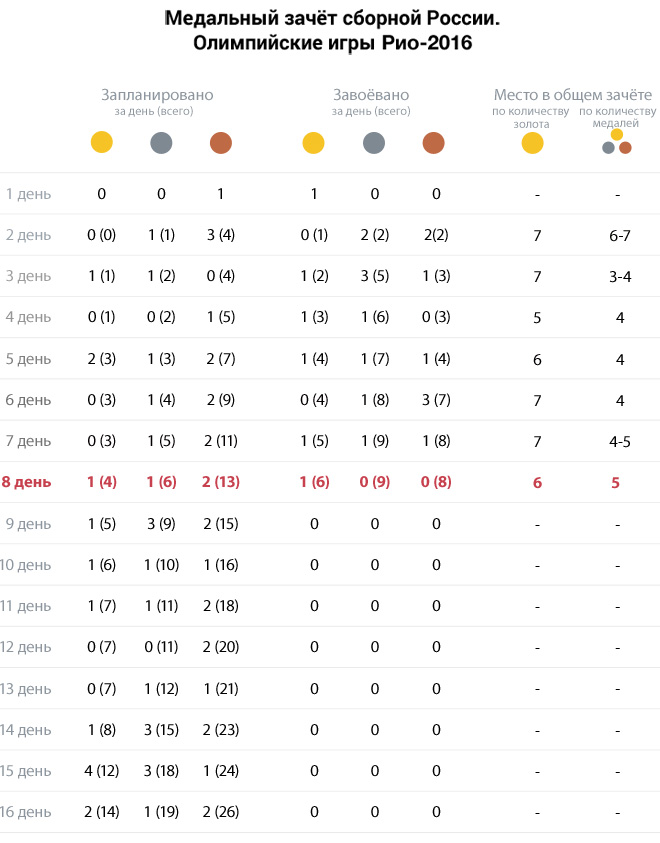This screenshot has height=843, width=660.
Task: Click 'Место в общем зачёте' header
Action: (x=573, y=95)
